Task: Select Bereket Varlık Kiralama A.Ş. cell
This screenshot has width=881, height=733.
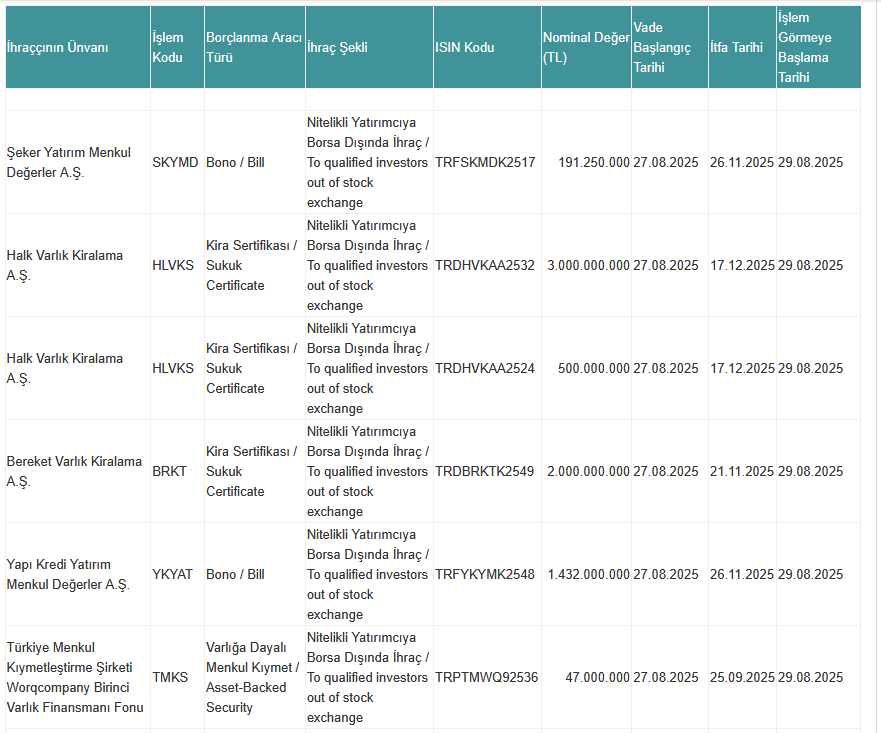Action: click(x=74, y=471)
